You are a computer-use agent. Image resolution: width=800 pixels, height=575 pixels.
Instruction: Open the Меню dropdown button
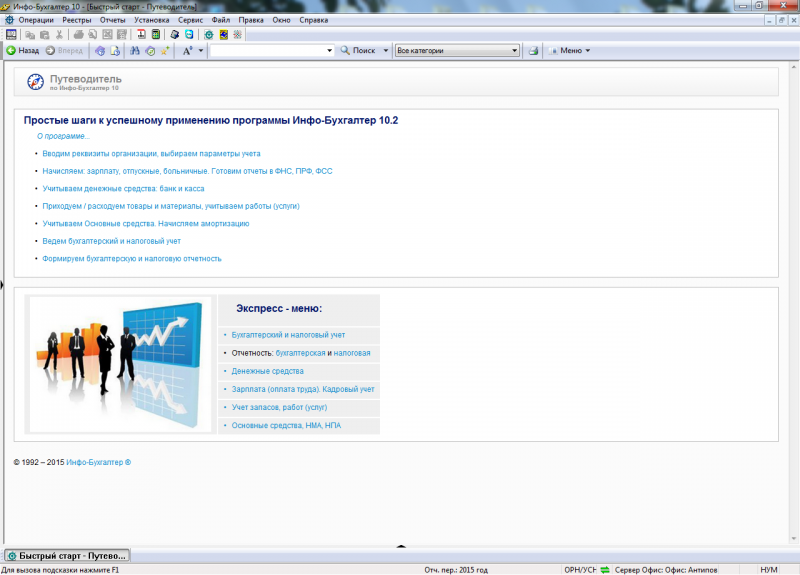(569, 51)
